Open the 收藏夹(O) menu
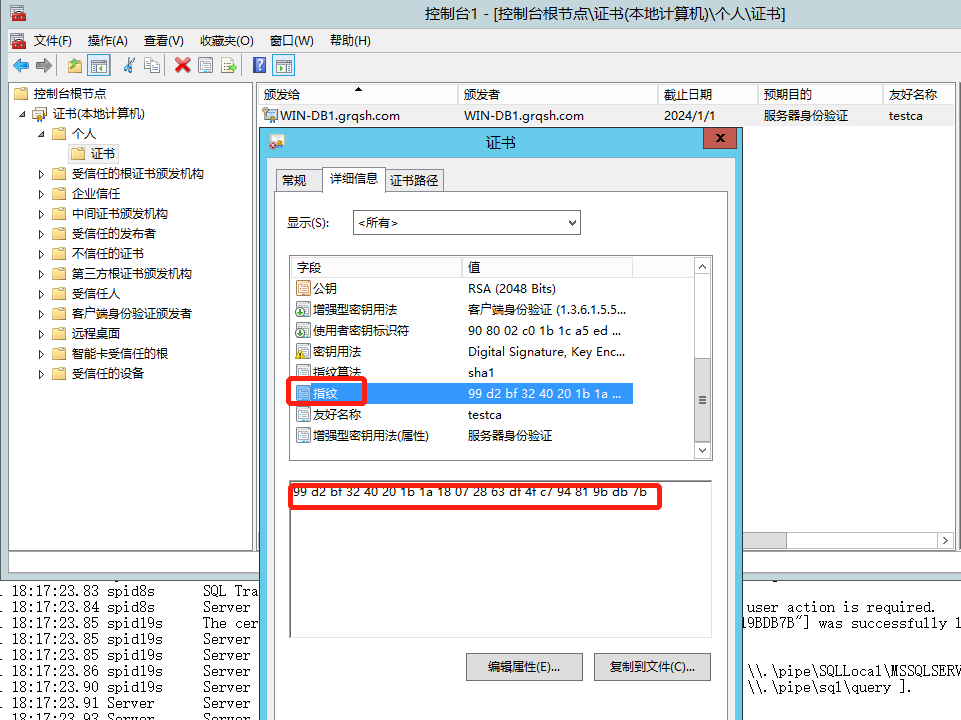Screen dimensions: 961x720 [x=227, y=41]
